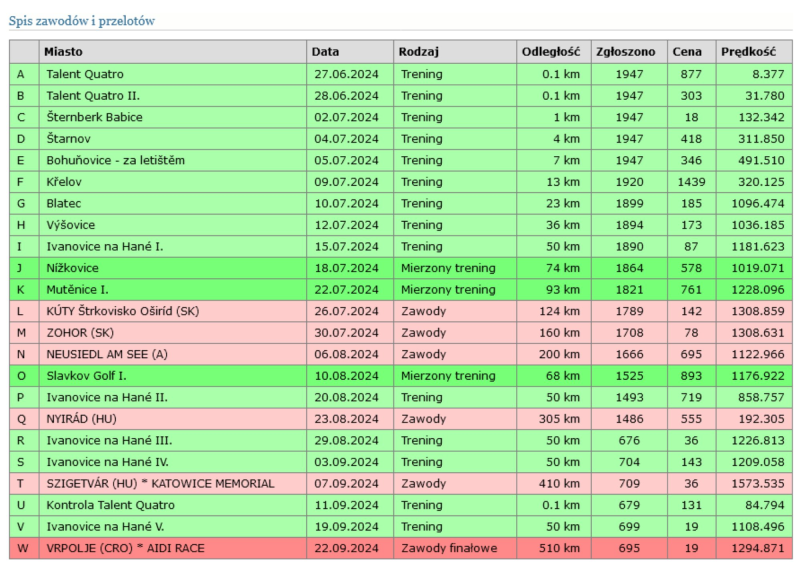Viewport: 800px width, 562px height.
Task: Click the Slavkov Golf I. entry
Action: tap(86, 376)
